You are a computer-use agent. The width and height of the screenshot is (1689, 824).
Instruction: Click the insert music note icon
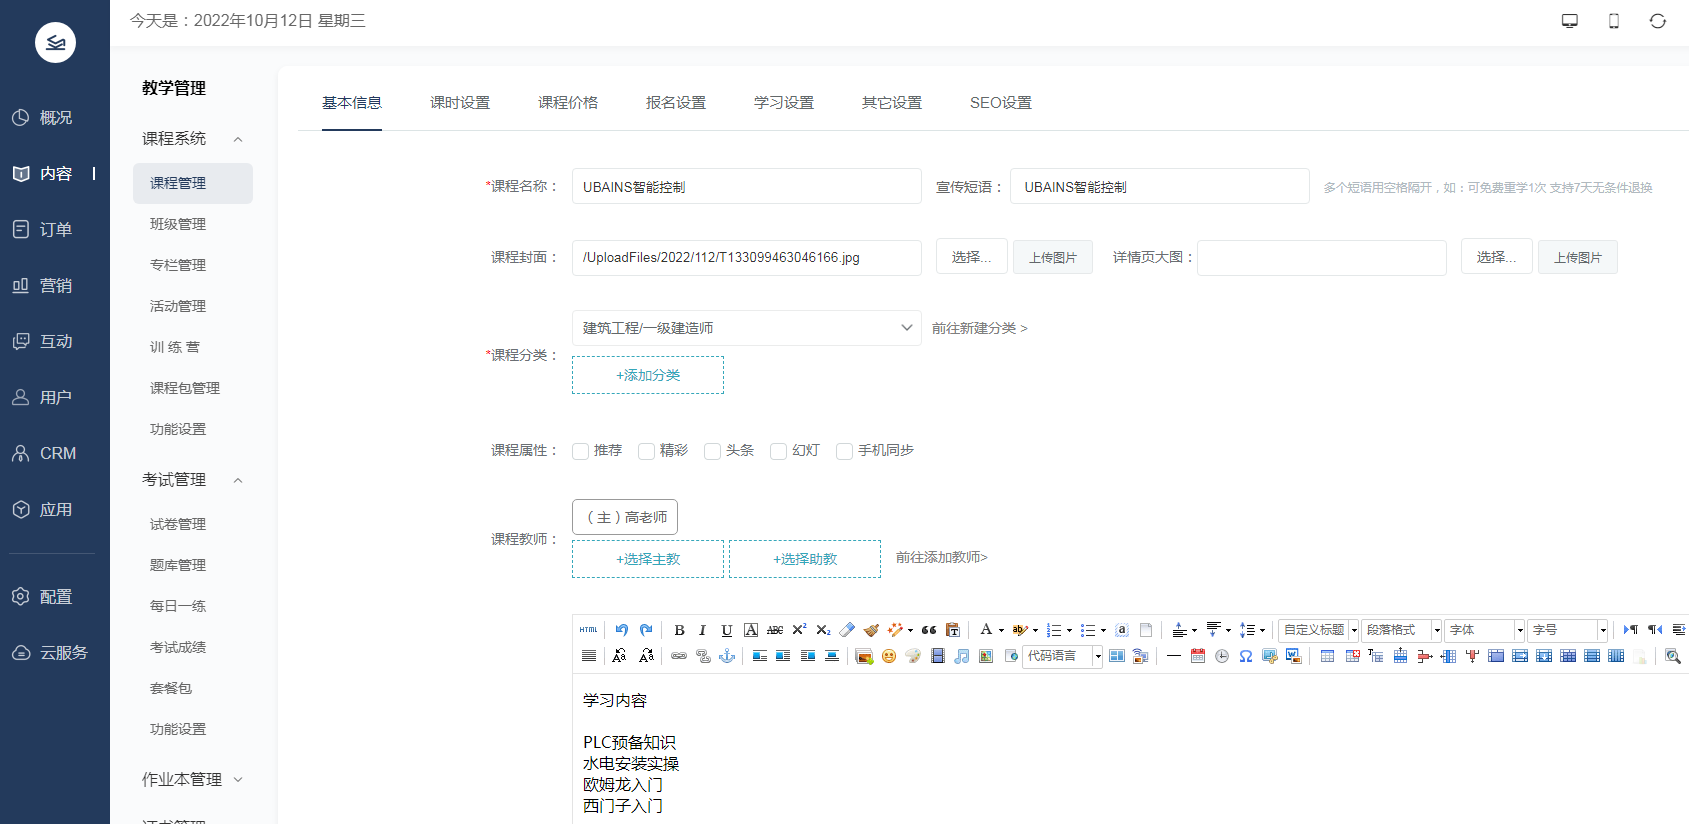[x=961, y=656]
